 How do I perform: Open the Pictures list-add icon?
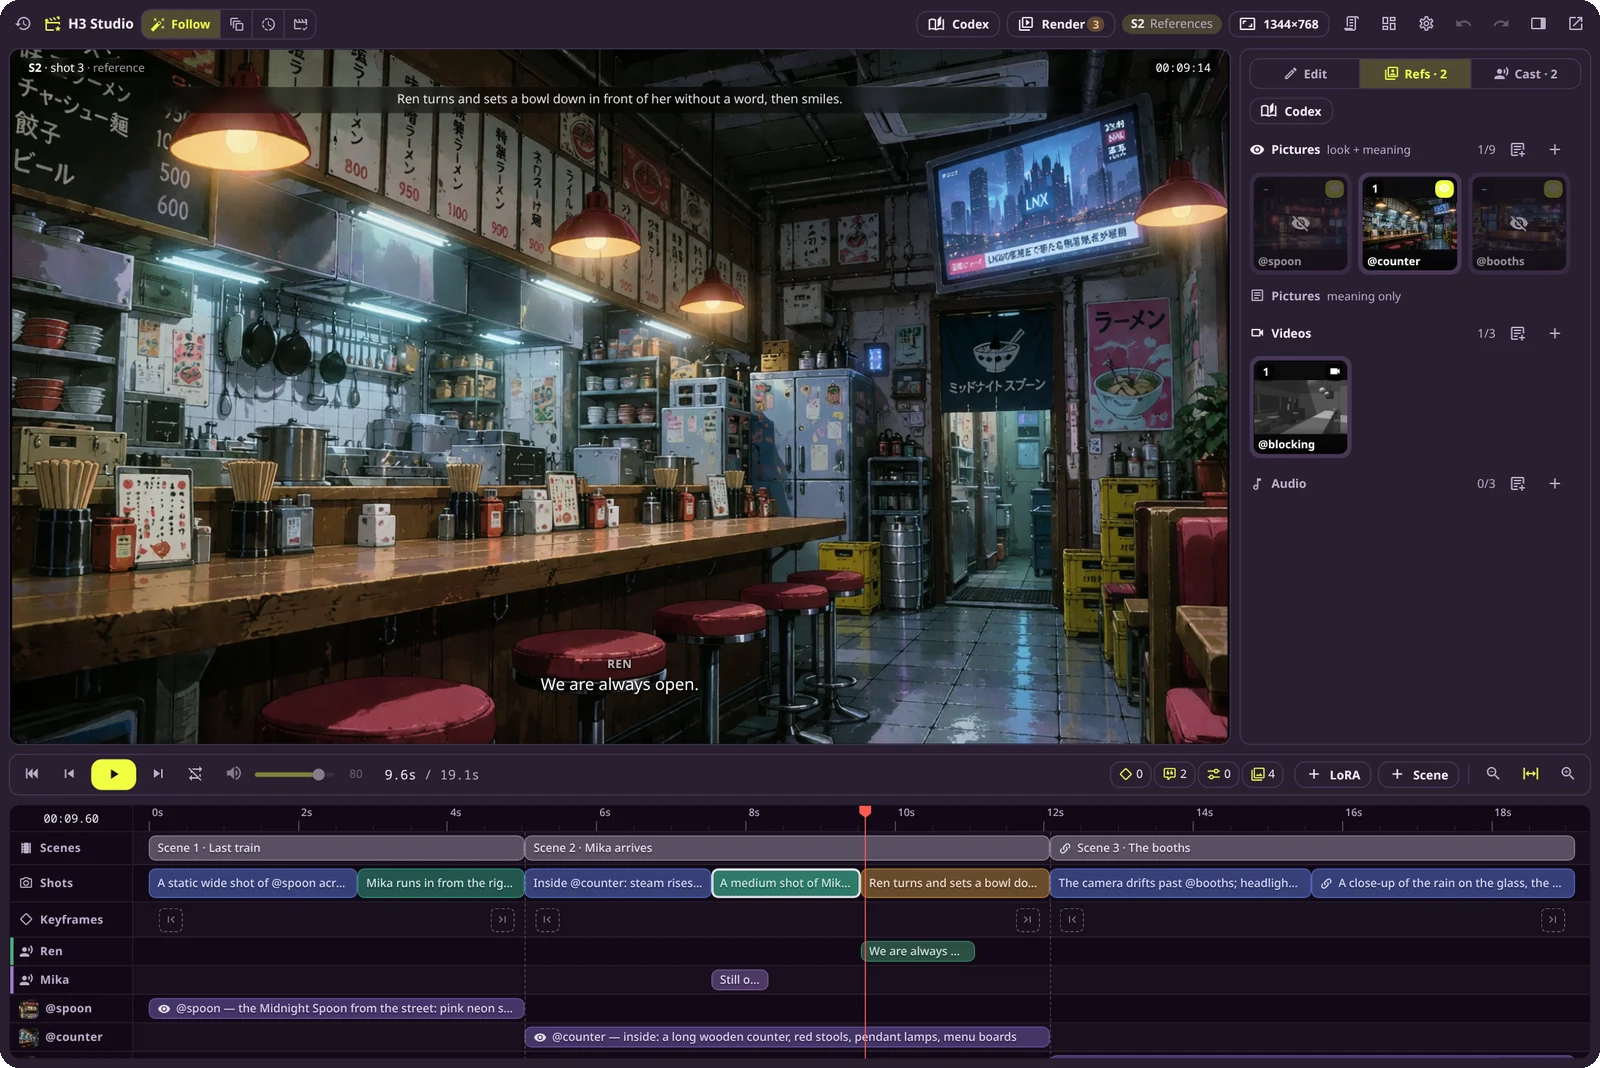tap(1518, 150)
